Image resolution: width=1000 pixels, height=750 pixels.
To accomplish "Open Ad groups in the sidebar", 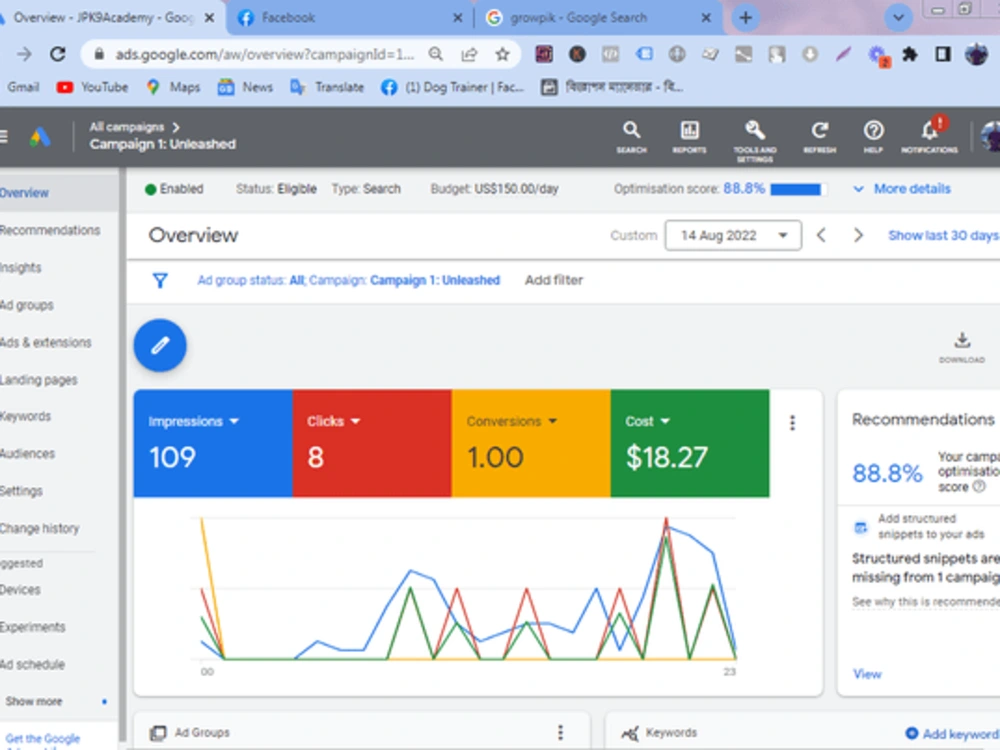I will point(27,305).
